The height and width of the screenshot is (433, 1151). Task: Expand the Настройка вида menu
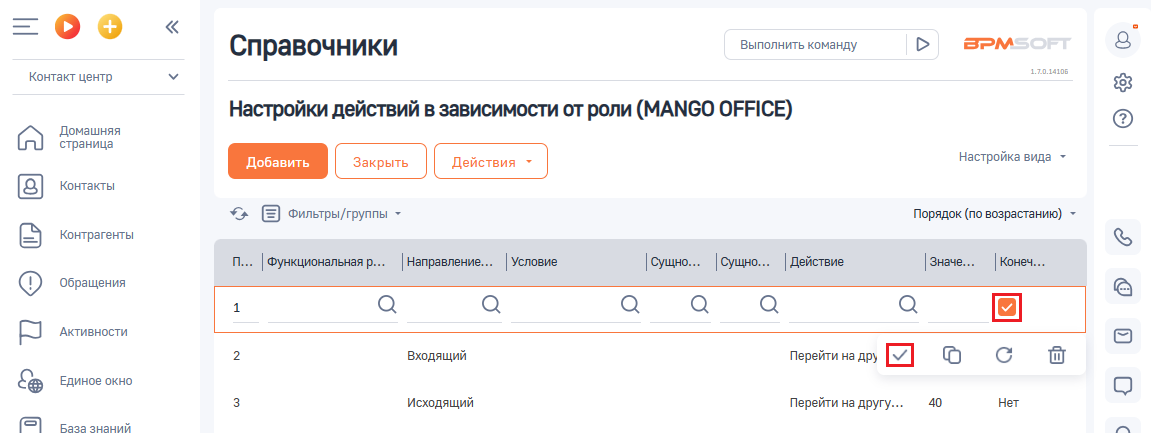pyautogui.click(x=1012, y=156)
